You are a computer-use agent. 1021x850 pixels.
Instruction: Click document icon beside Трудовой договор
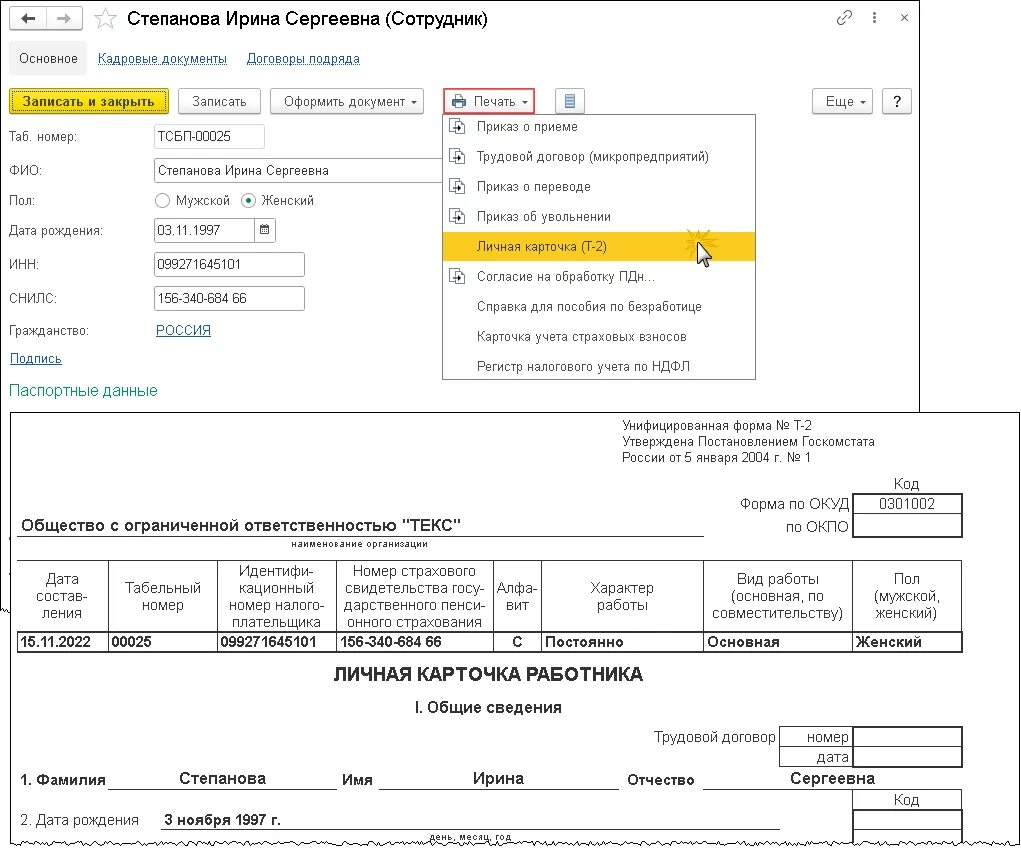coord(458,157)
